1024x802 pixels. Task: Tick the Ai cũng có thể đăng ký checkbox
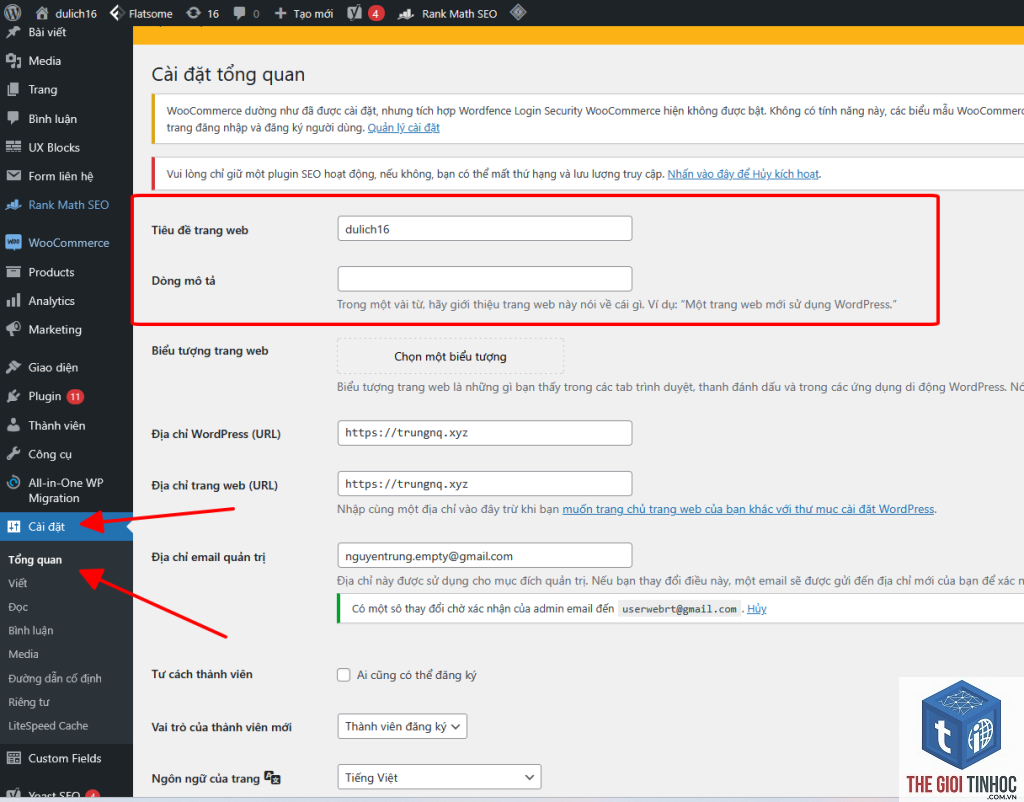(344, 675)
